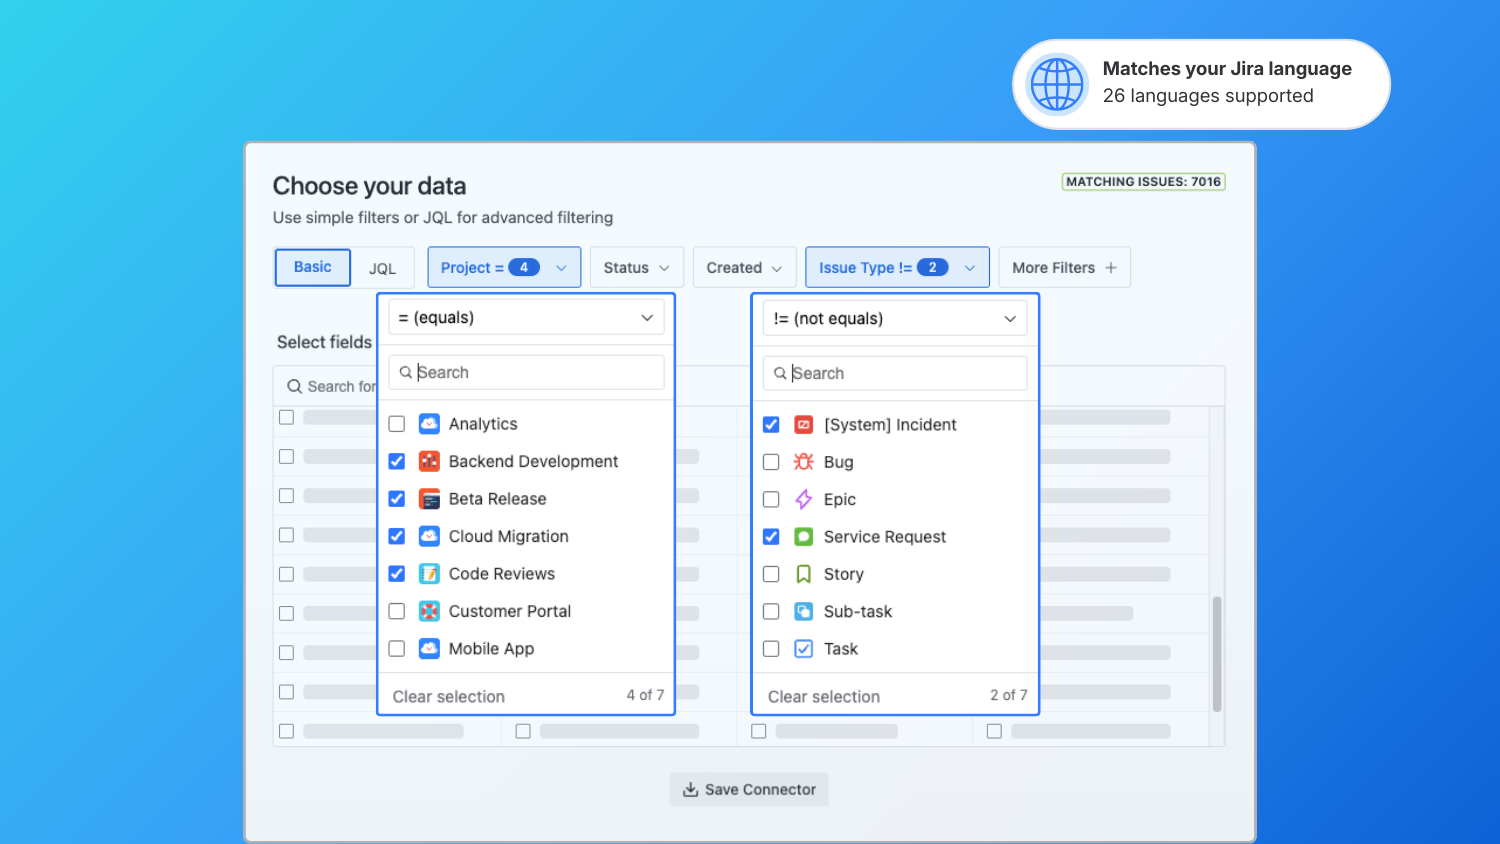Click the Story bookmark icon
The image size is (1500, 844).
[x=803, y=574]
